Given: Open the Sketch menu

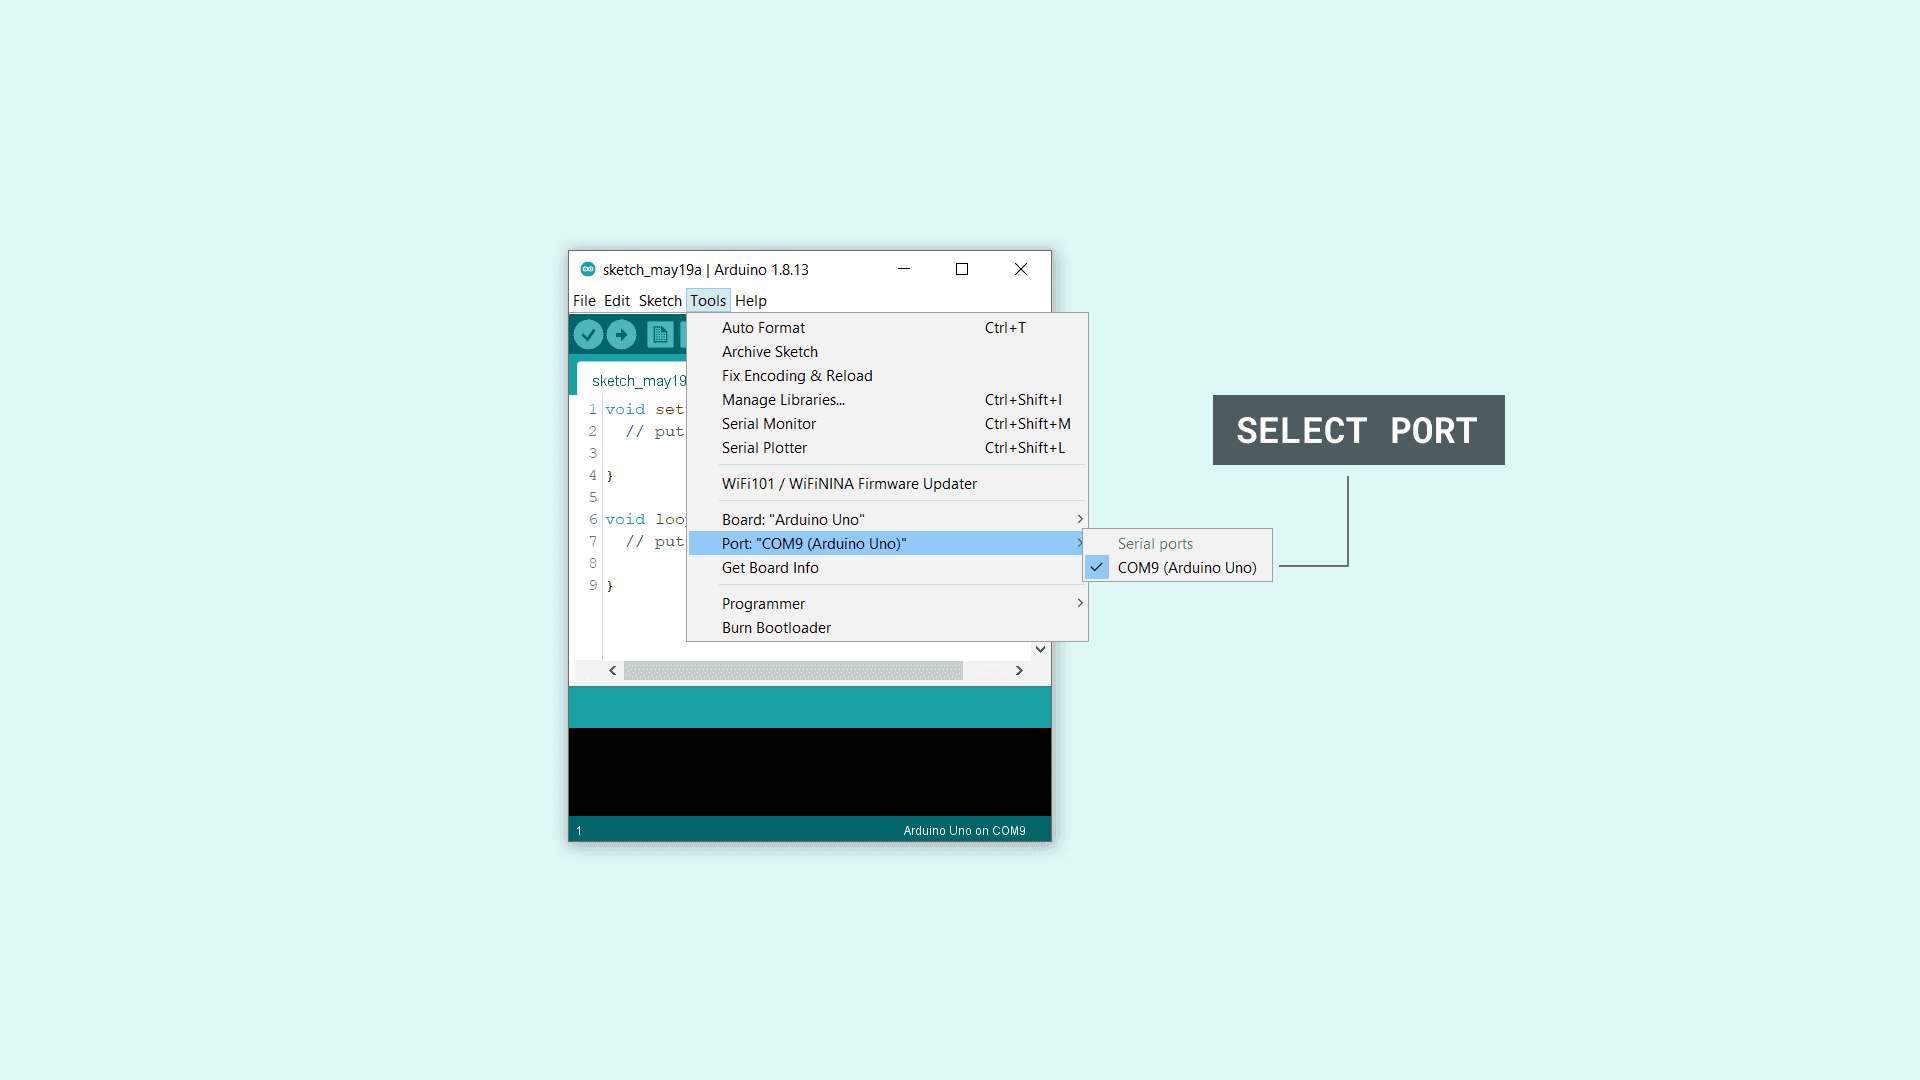Looking at the screenshot, I should pyautogui.click(x=660, y=301).
